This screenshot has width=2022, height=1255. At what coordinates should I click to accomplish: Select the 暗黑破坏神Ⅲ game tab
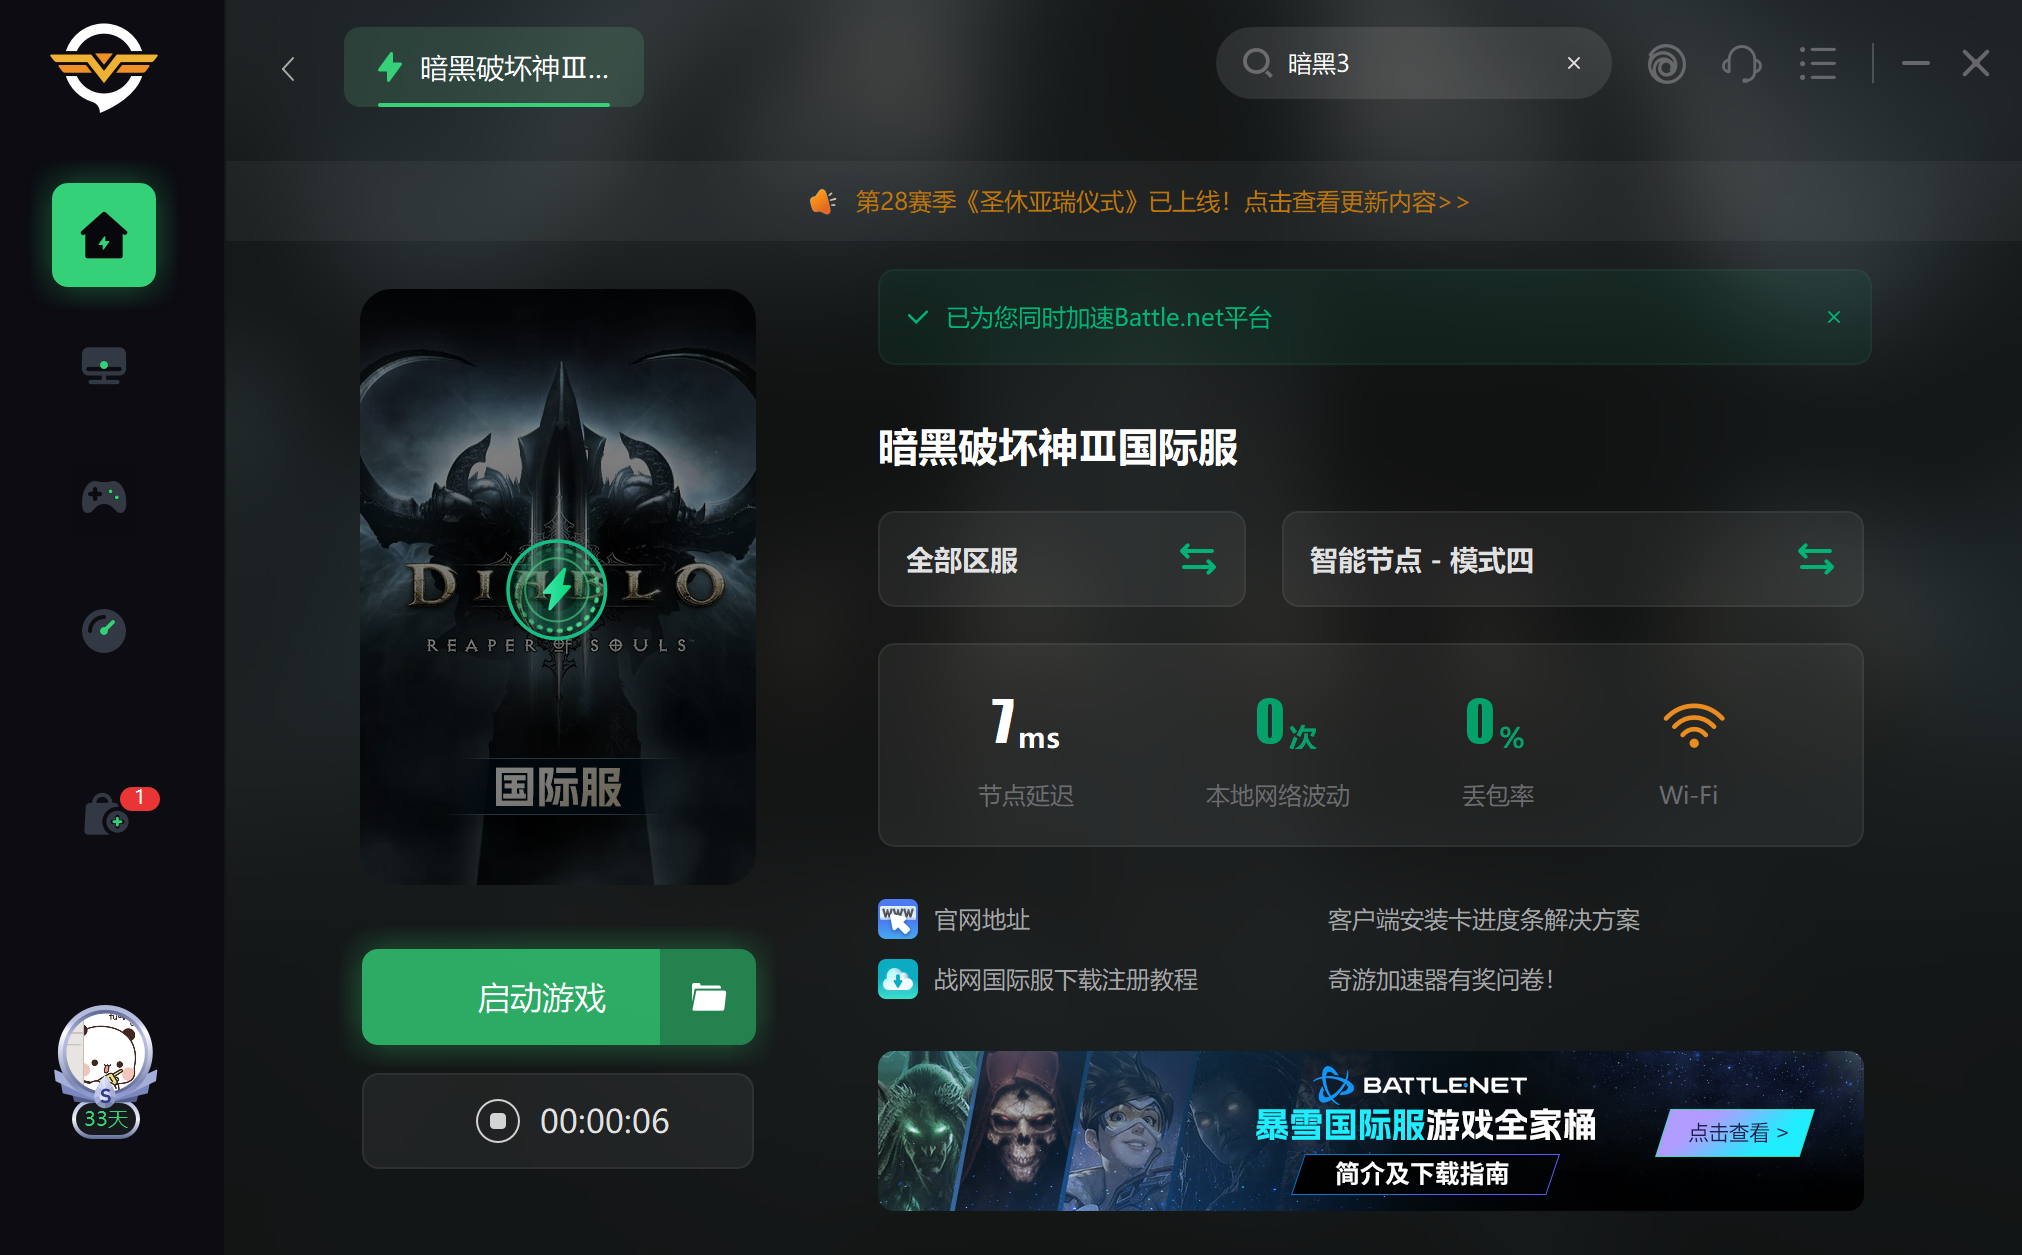coord(494,68)
